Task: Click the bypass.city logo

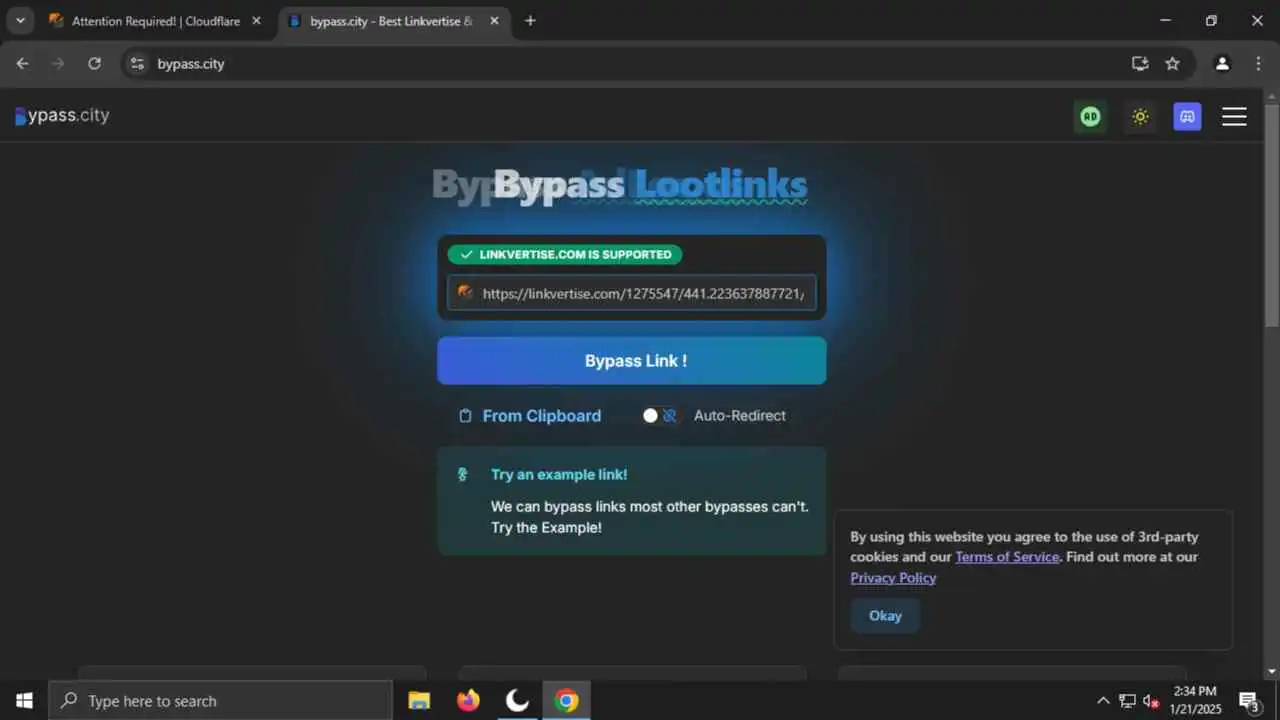Action: point(62,116)
